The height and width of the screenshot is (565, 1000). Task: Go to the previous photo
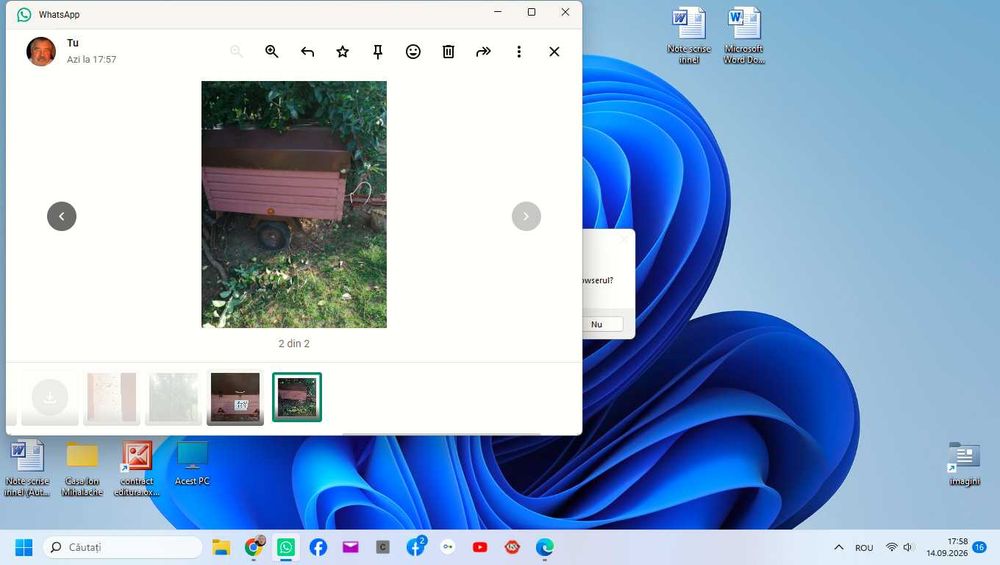coord(62,216)
